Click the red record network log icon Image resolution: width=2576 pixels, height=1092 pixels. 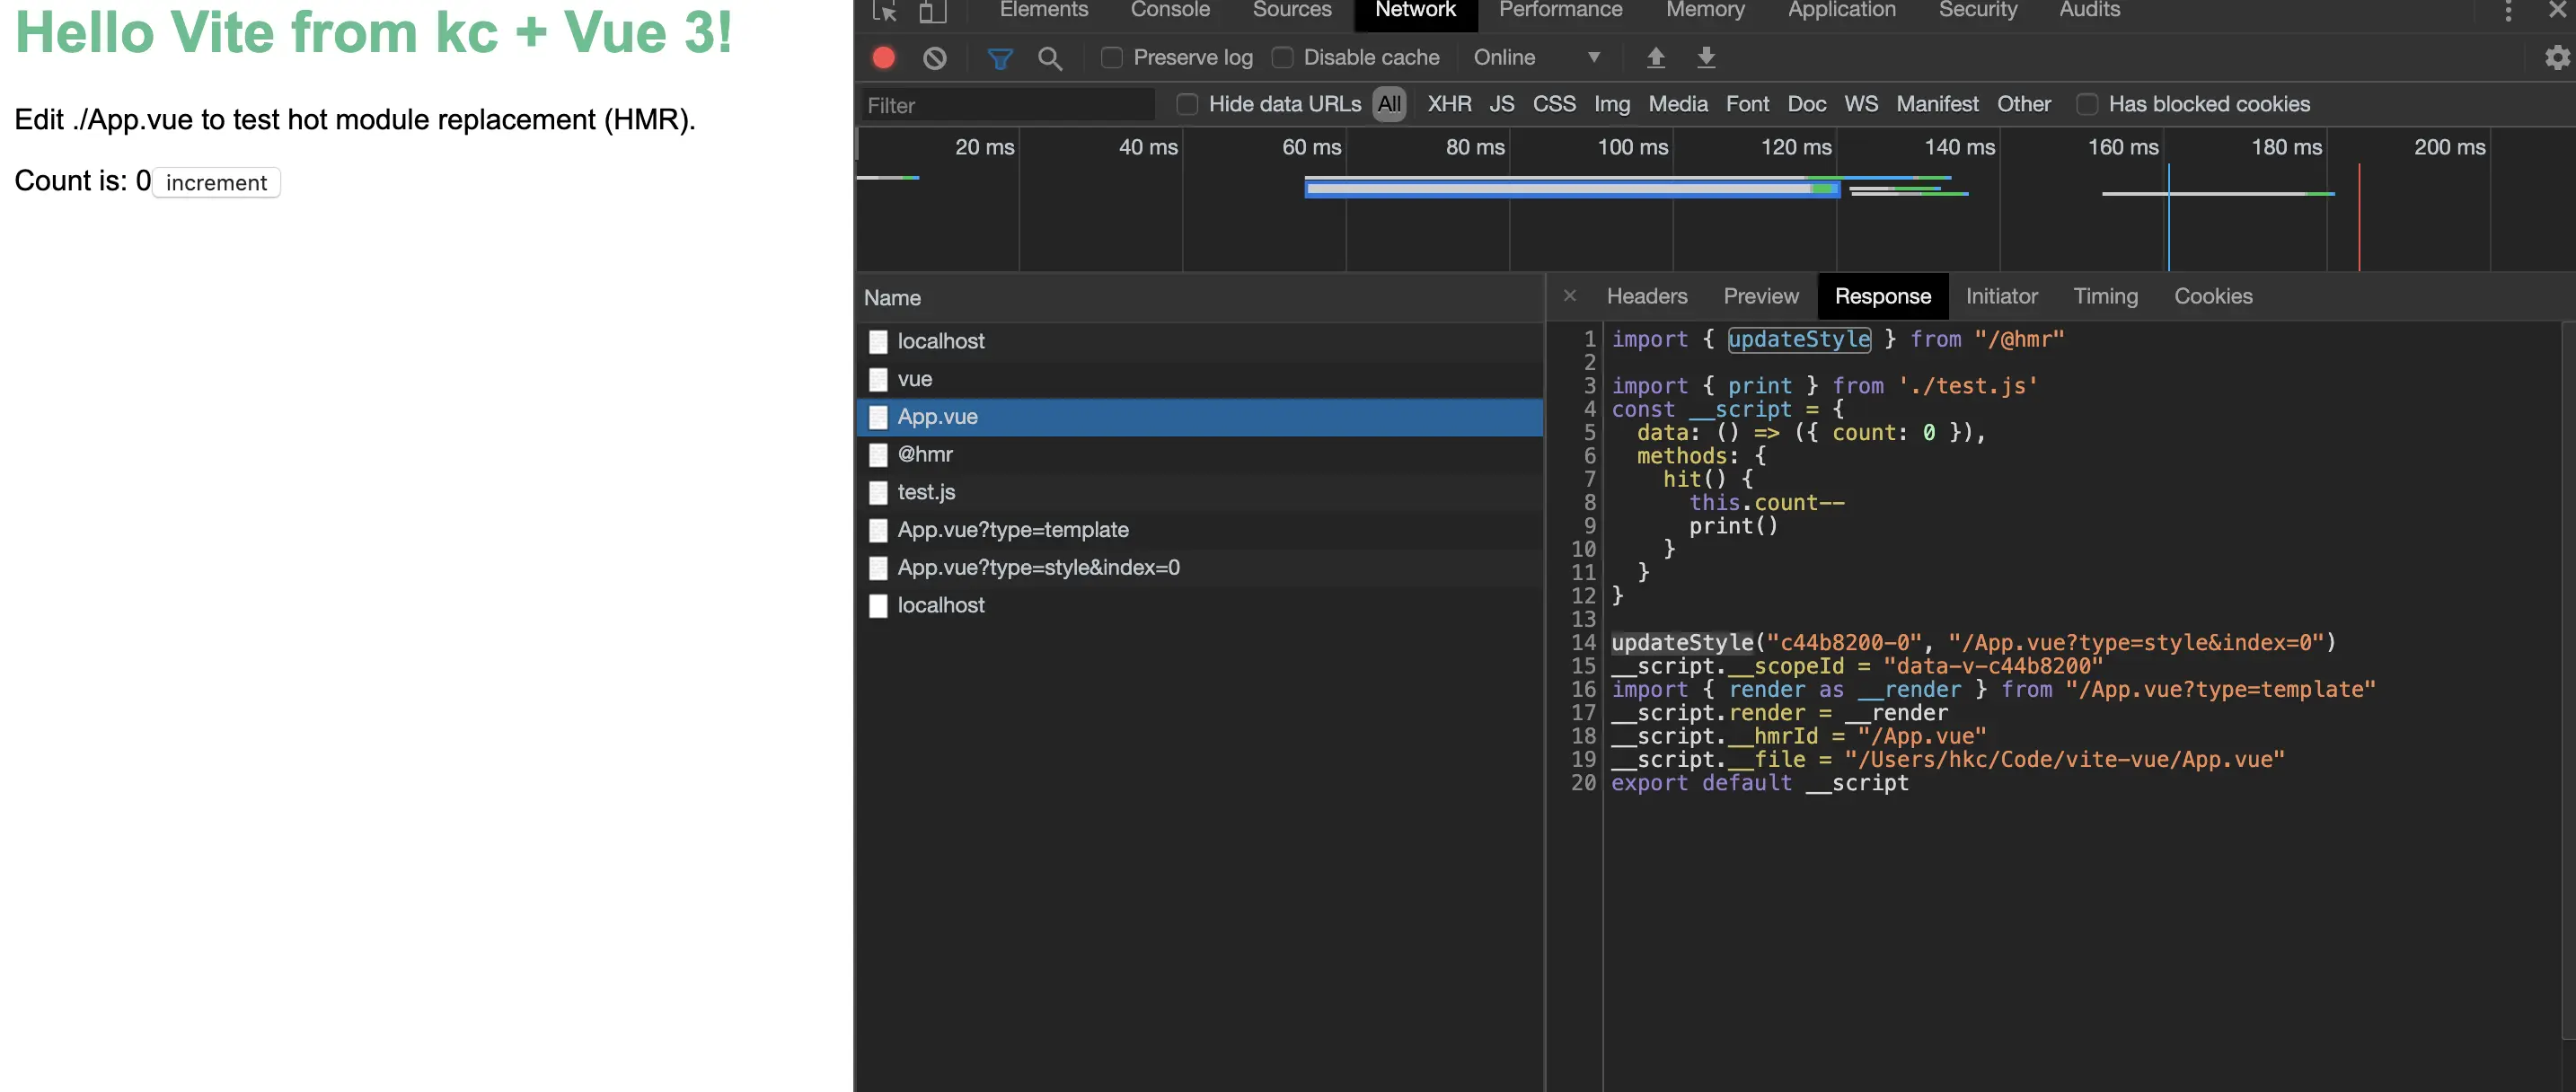[883, 58]
